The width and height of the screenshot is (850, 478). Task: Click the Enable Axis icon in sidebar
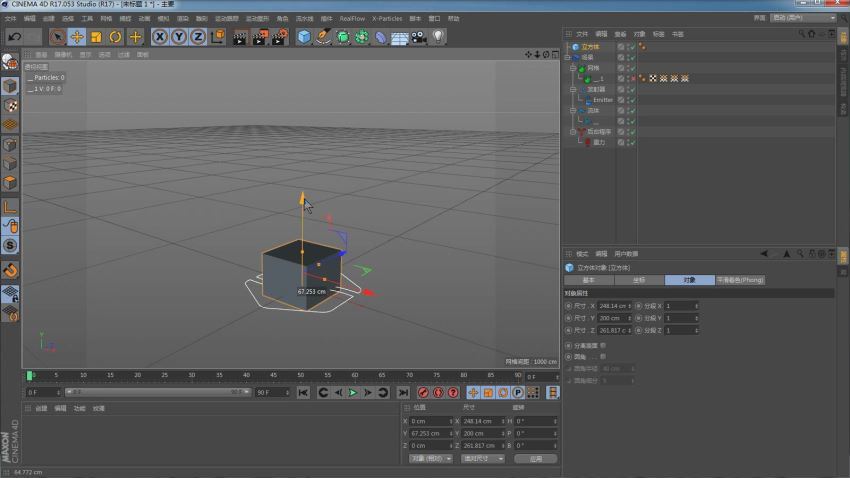(10, 206)
